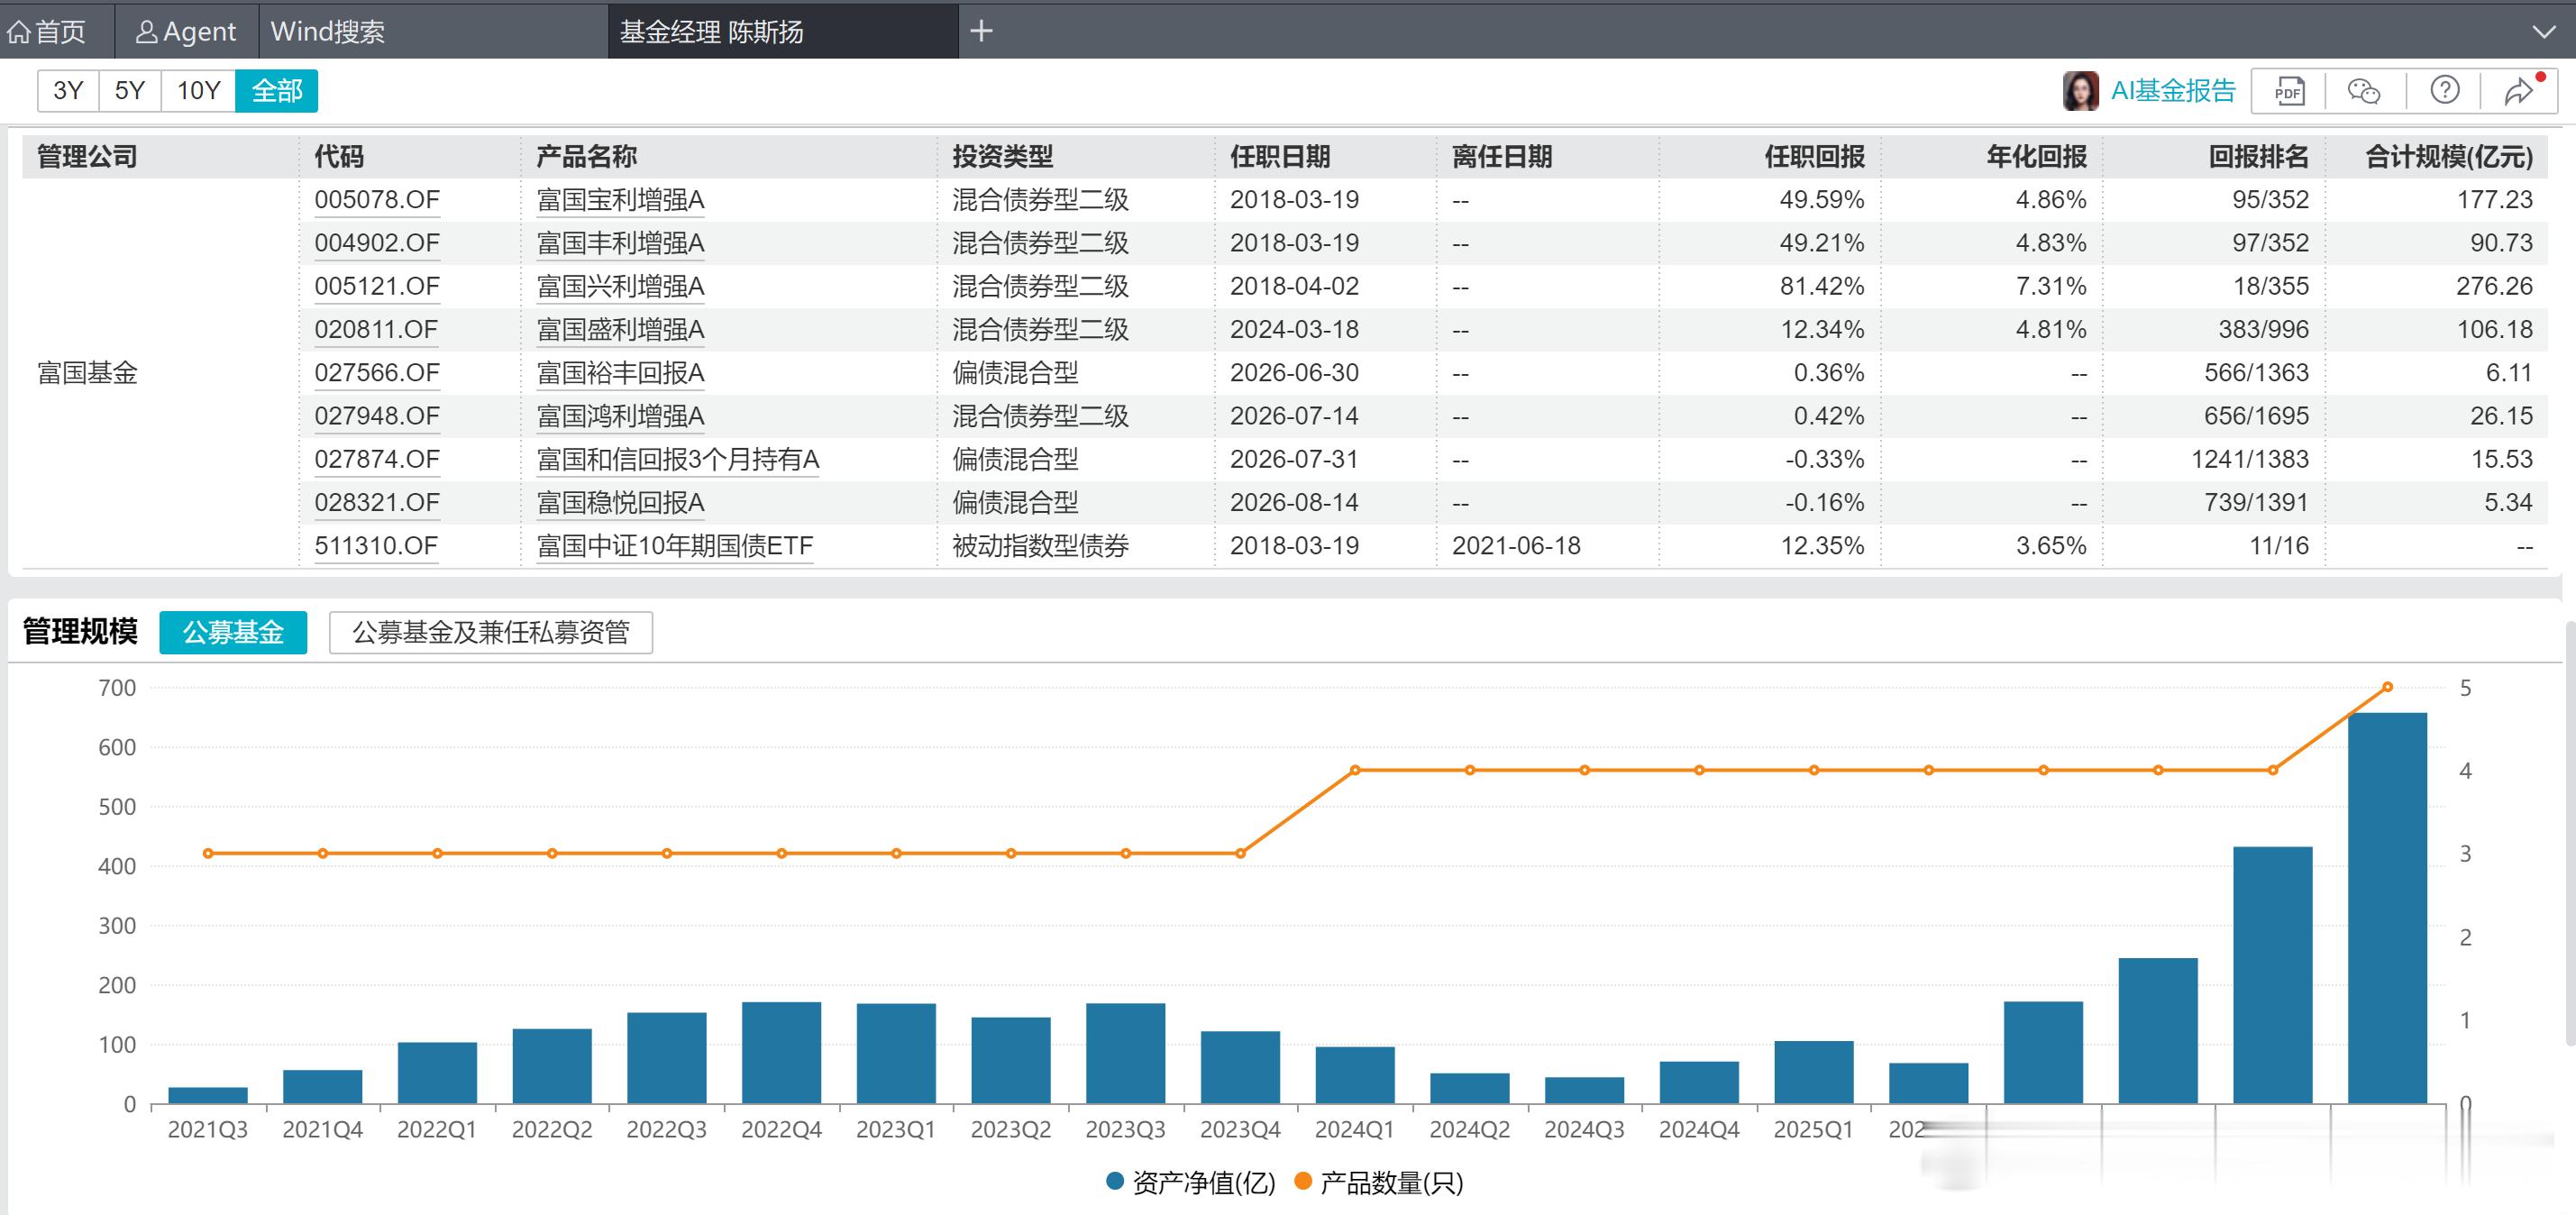
Task: Click the vertical scrollbar on the right edge
Action: click(x=2570, y=832)
